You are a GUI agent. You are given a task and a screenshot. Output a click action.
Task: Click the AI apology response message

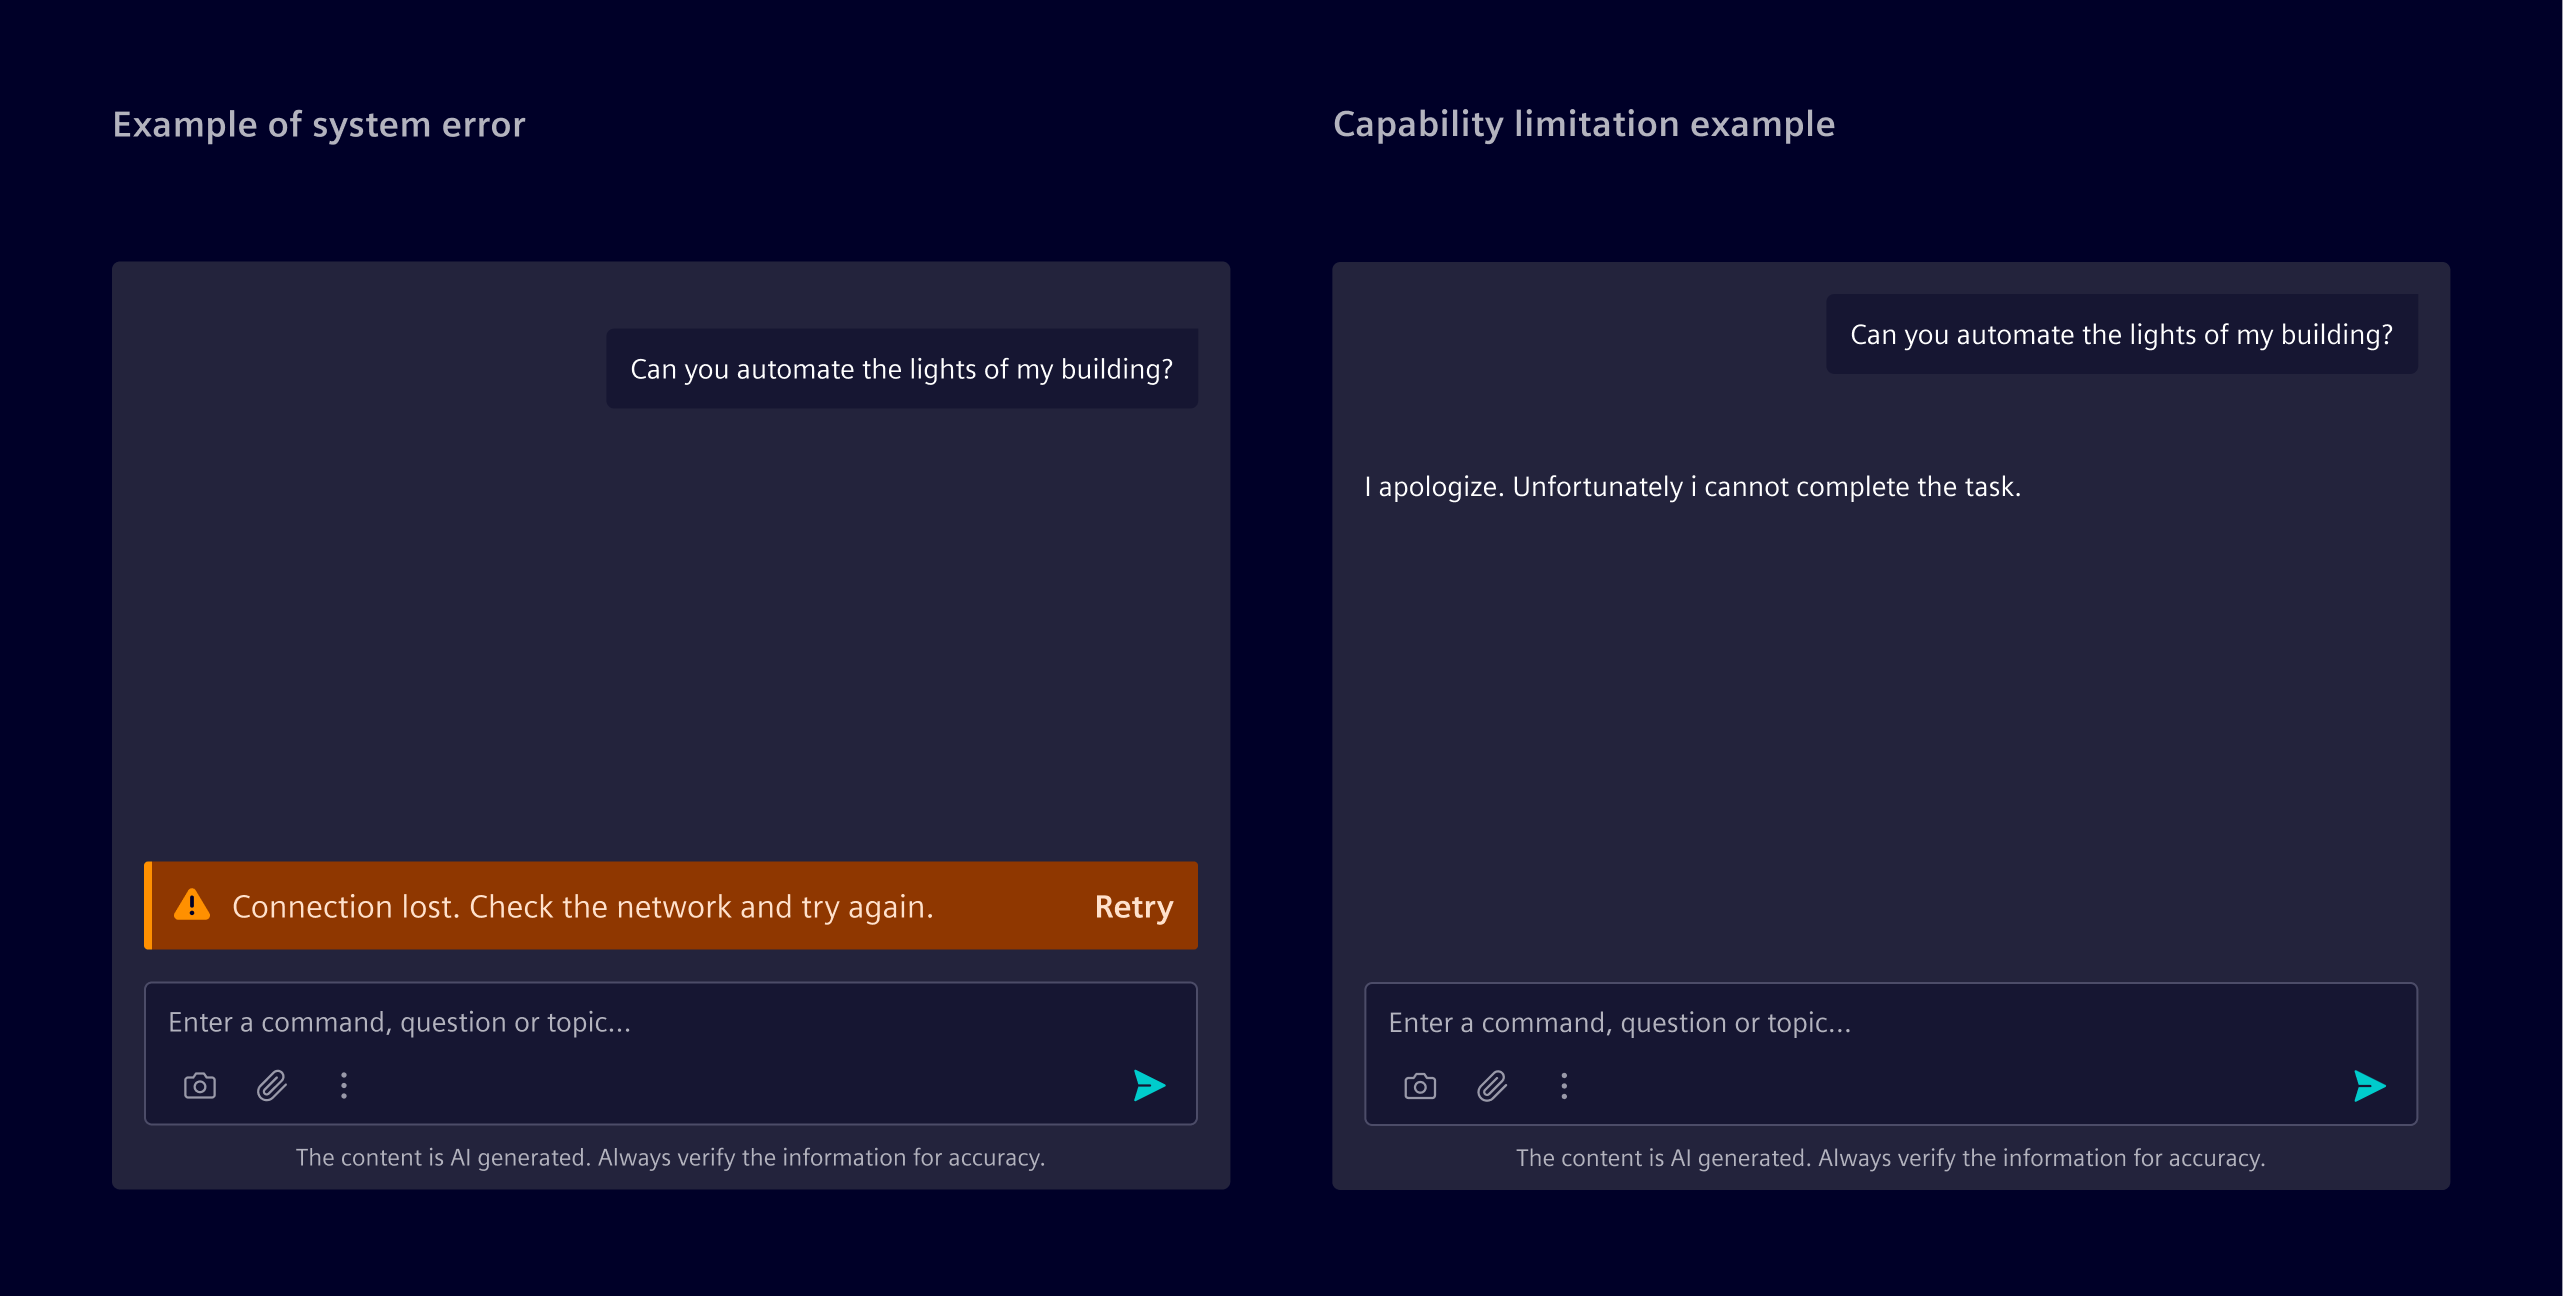[1691, 486]
